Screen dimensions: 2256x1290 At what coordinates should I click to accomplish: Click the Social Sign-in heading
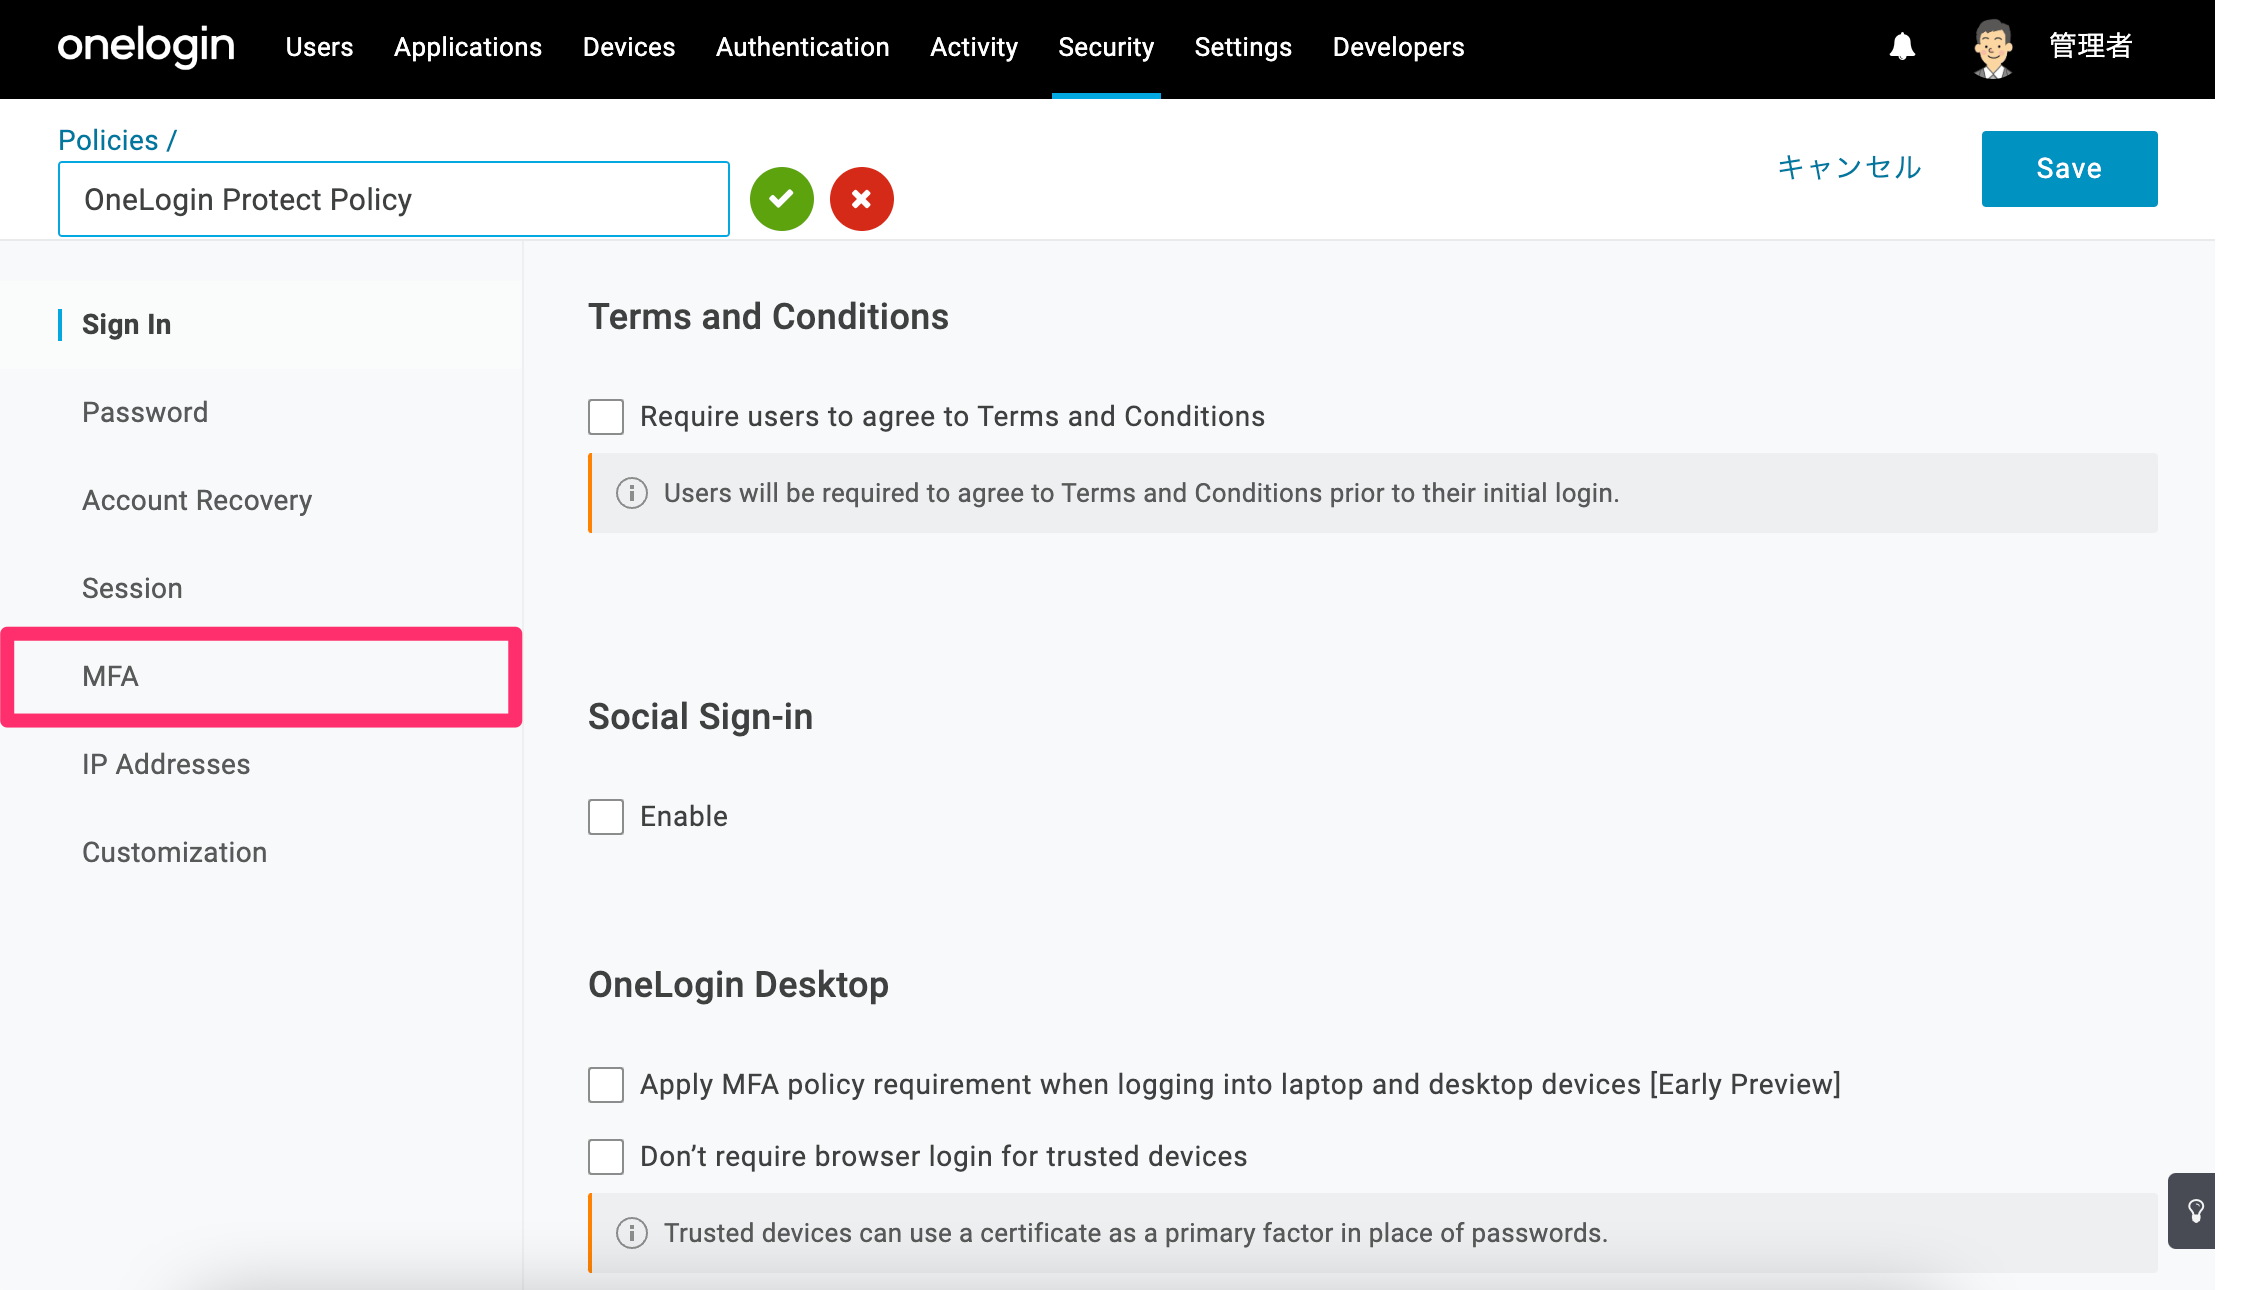(x=700, y=717)
